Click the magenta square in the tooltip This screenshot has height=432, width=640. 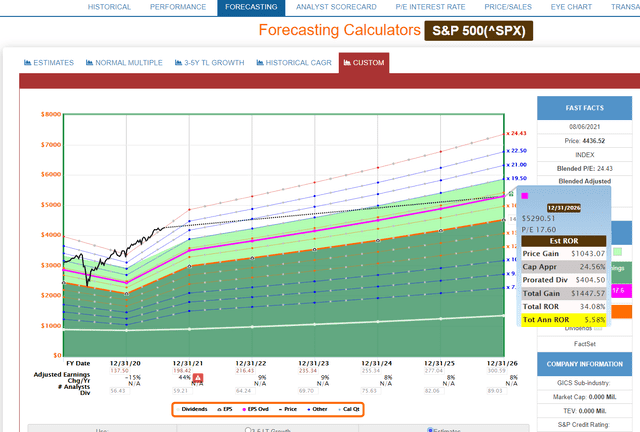click(x=525, y=196)
